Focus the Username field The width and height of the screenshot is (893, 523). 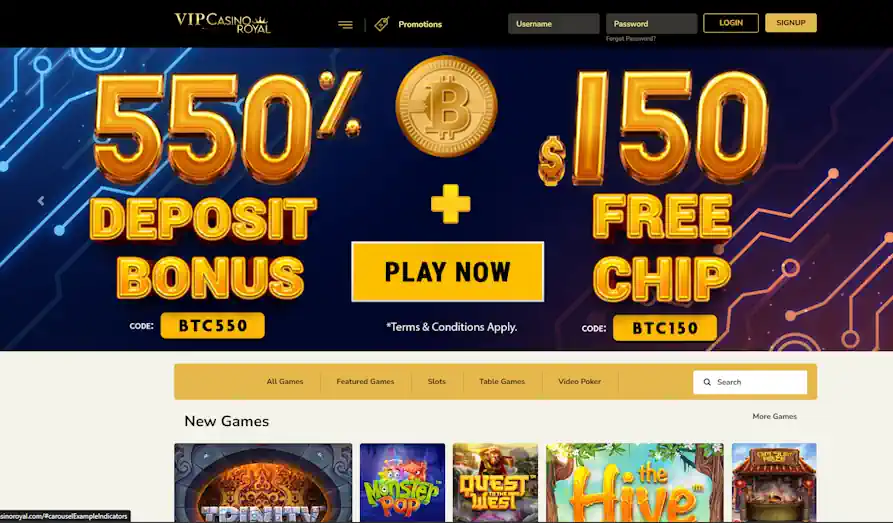(x=554, y=24)
